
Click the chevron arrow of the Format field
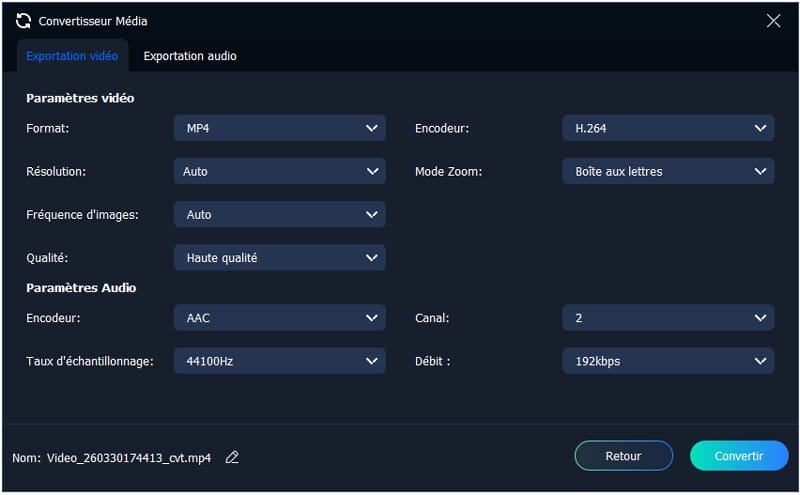pos(372,128)
